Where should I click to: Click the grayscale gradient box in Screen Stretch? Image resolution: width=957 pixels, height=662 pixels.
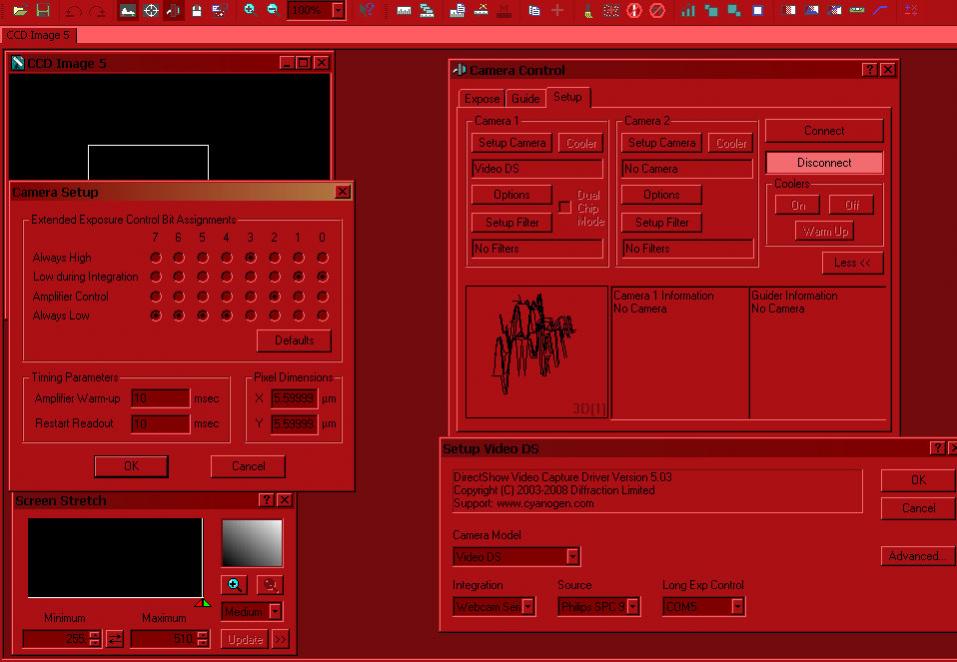point(252,543)
